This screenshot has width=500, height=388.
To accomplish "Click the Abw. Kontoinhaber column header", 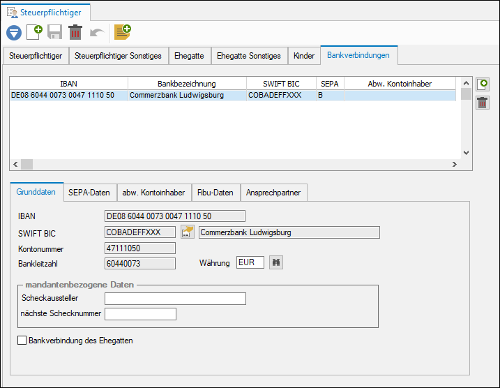I will [x=400, y=84].
